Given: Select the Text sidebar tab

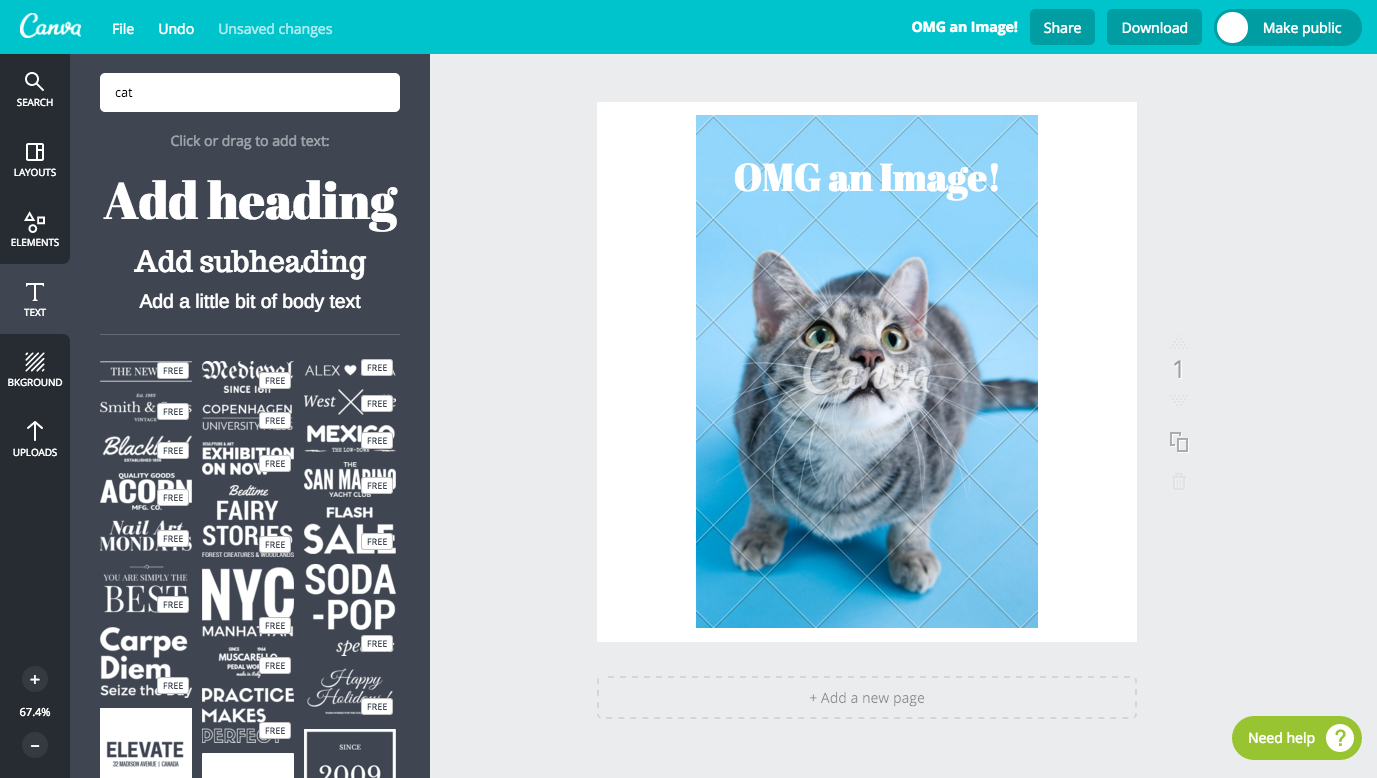Looking at the screenshot, I should (x=35, y=299).
